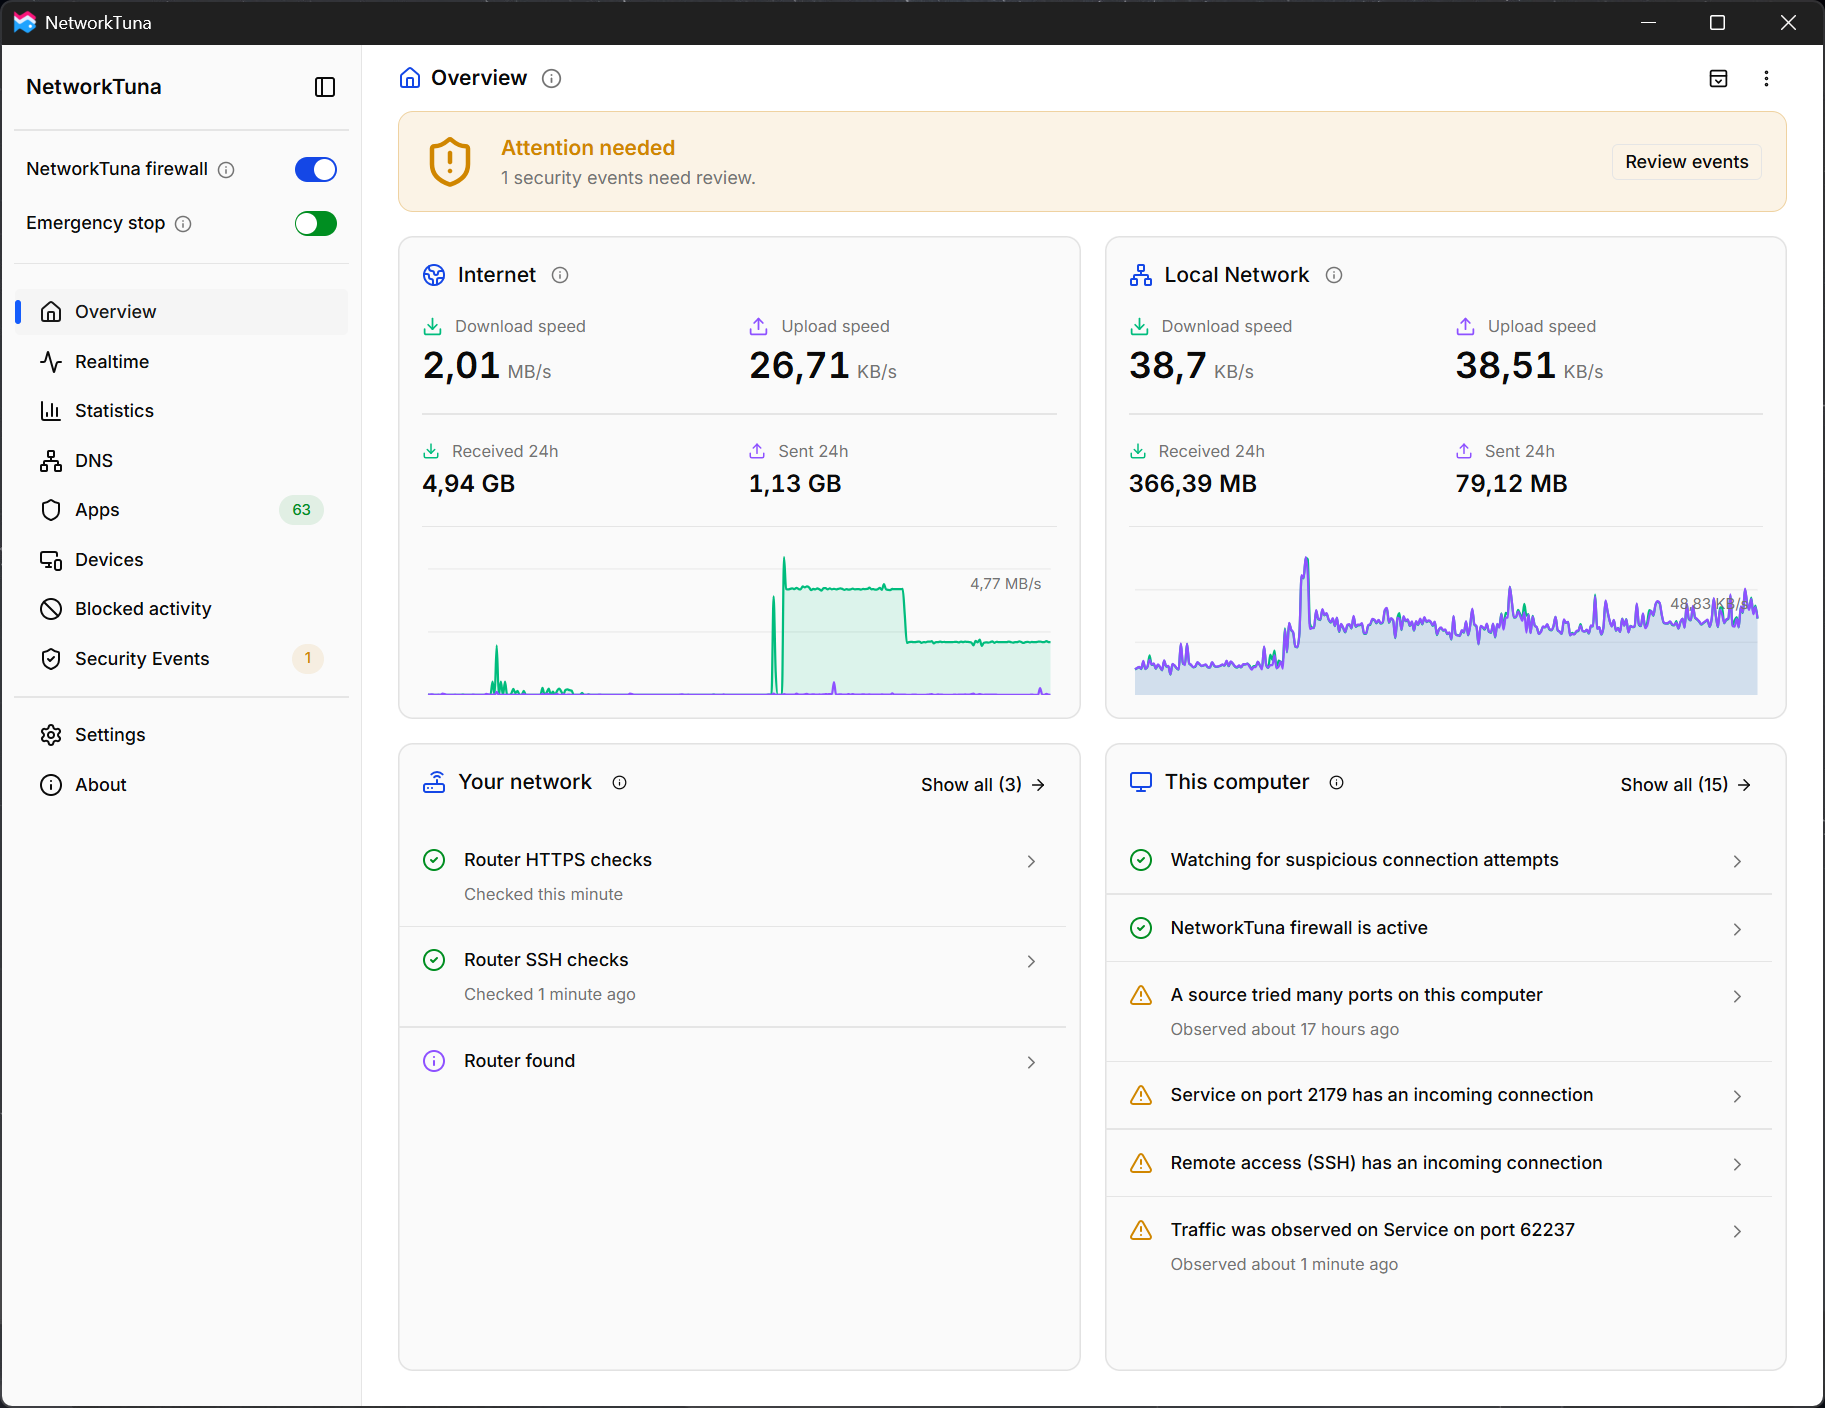Open Settings in the sidebar
1825x1408 pixels.
coord(182,735)
